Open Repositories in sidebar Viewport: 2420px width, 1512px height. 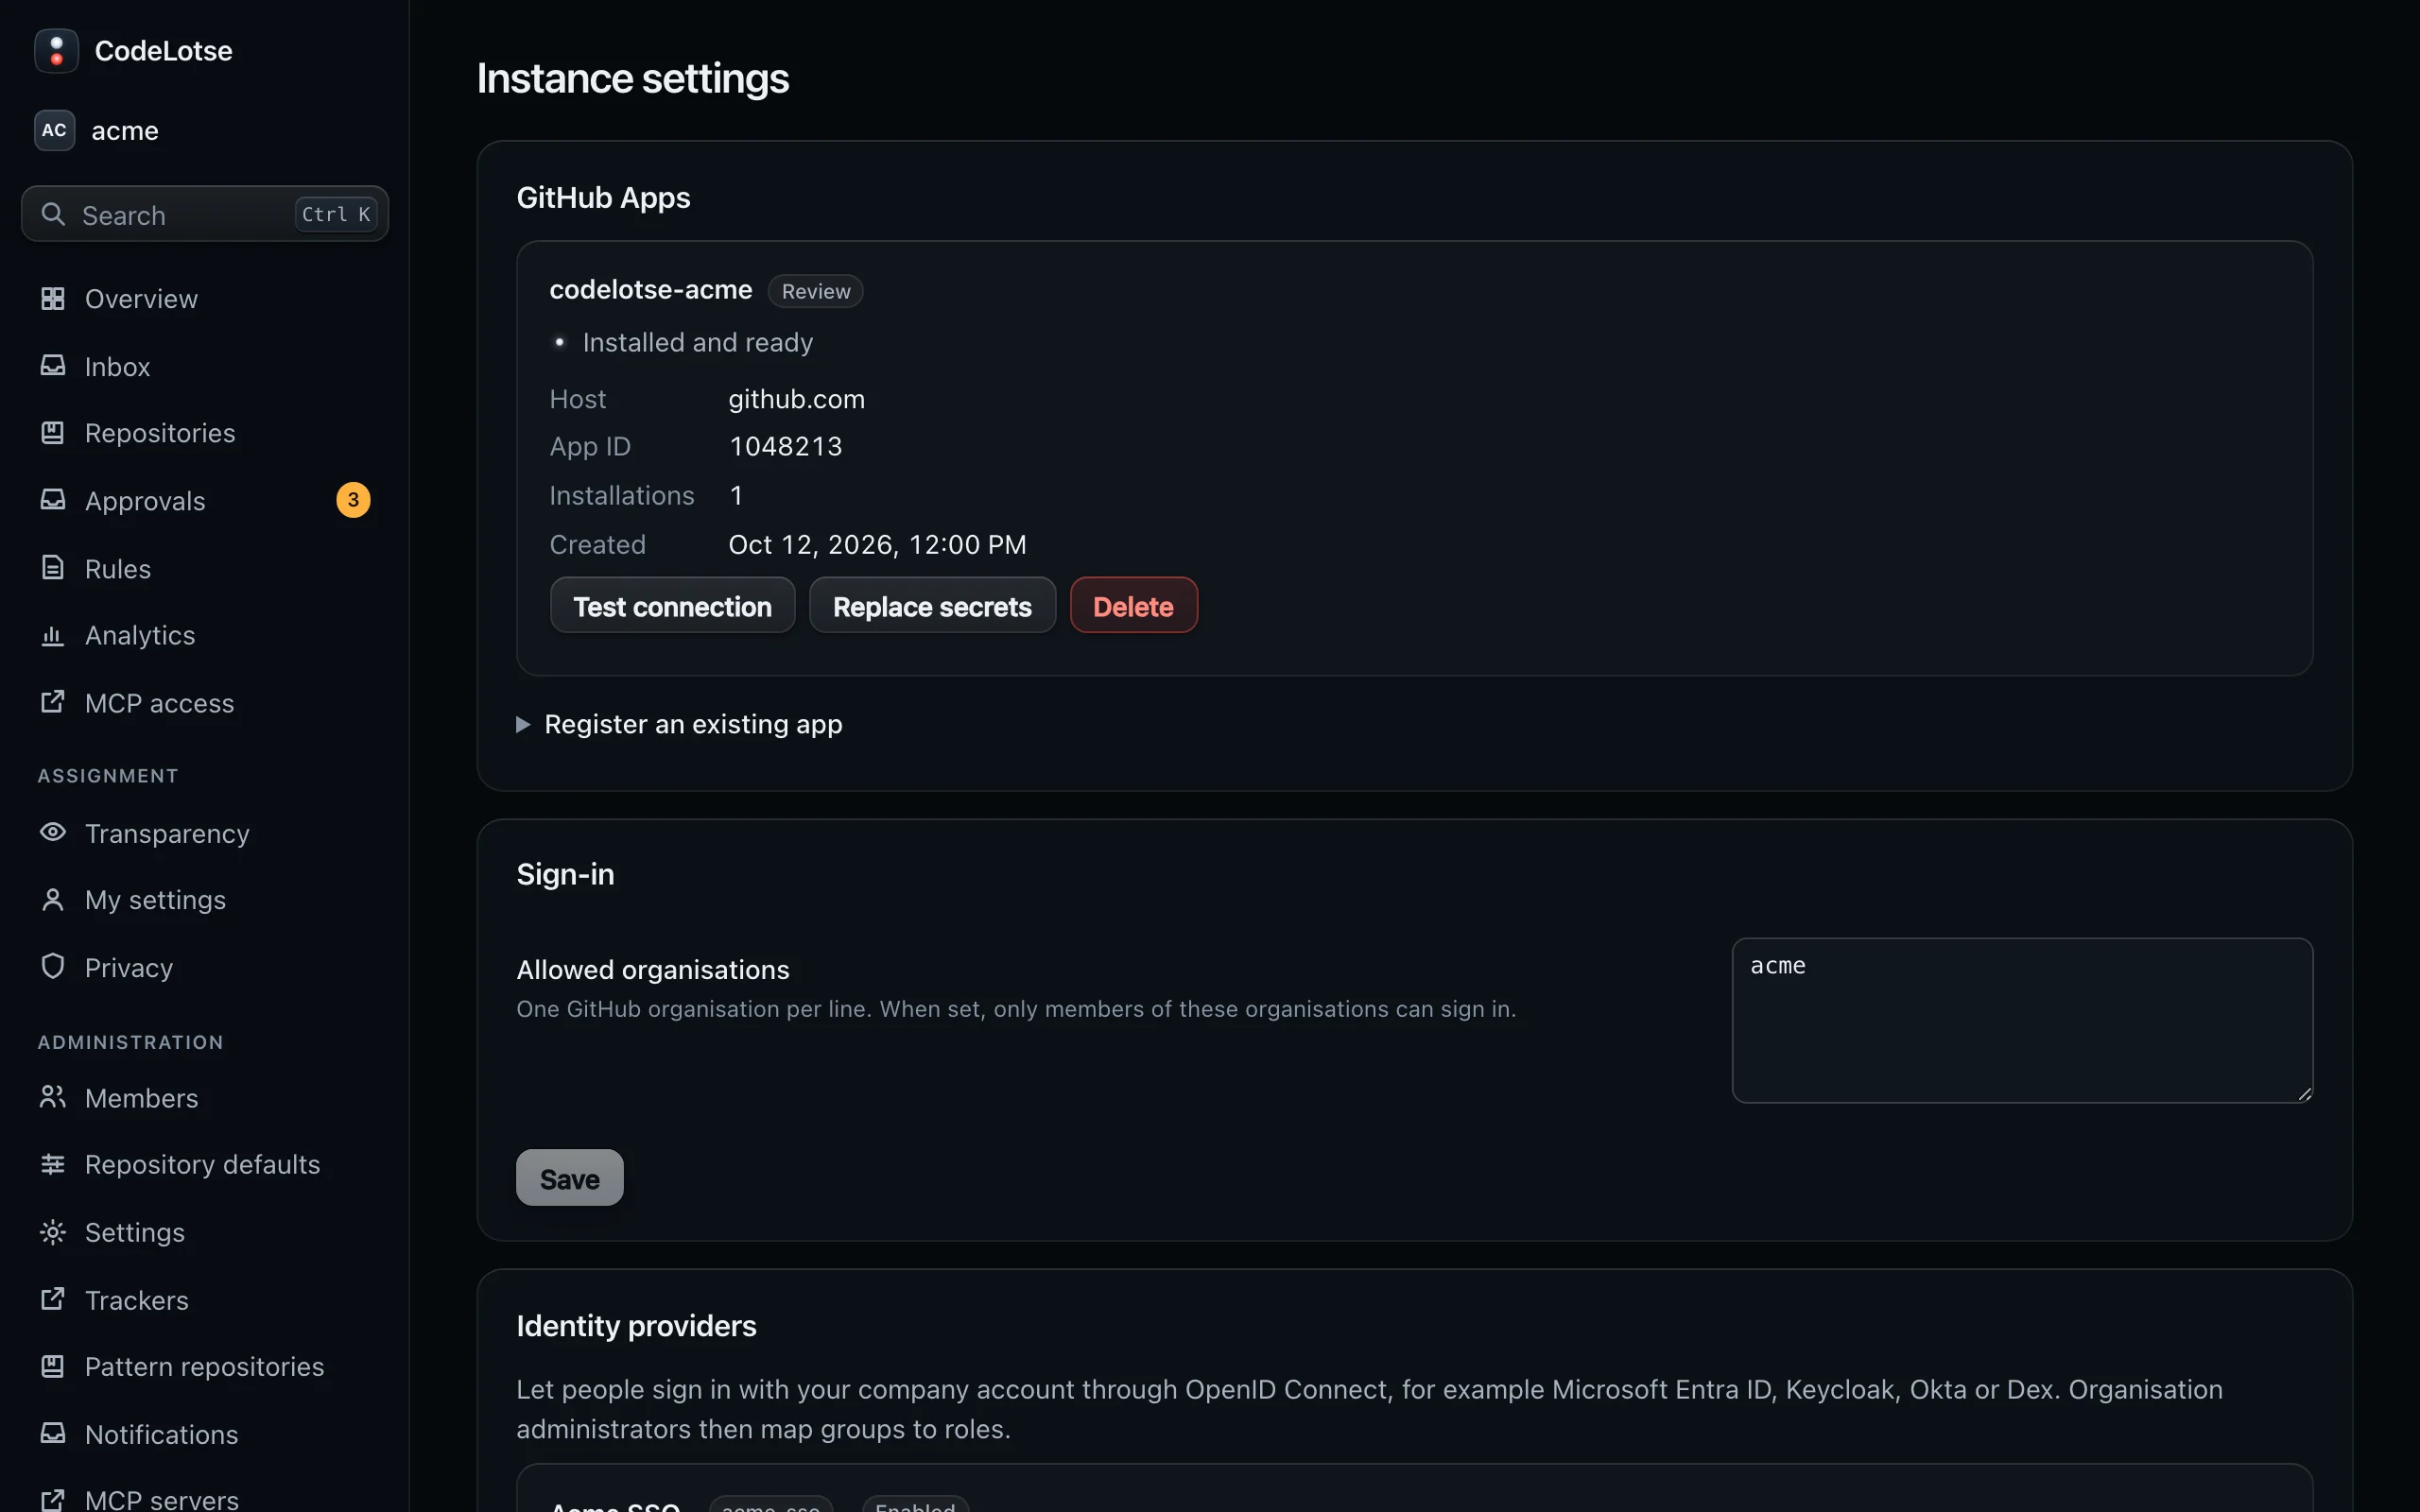tap(205, 433)
